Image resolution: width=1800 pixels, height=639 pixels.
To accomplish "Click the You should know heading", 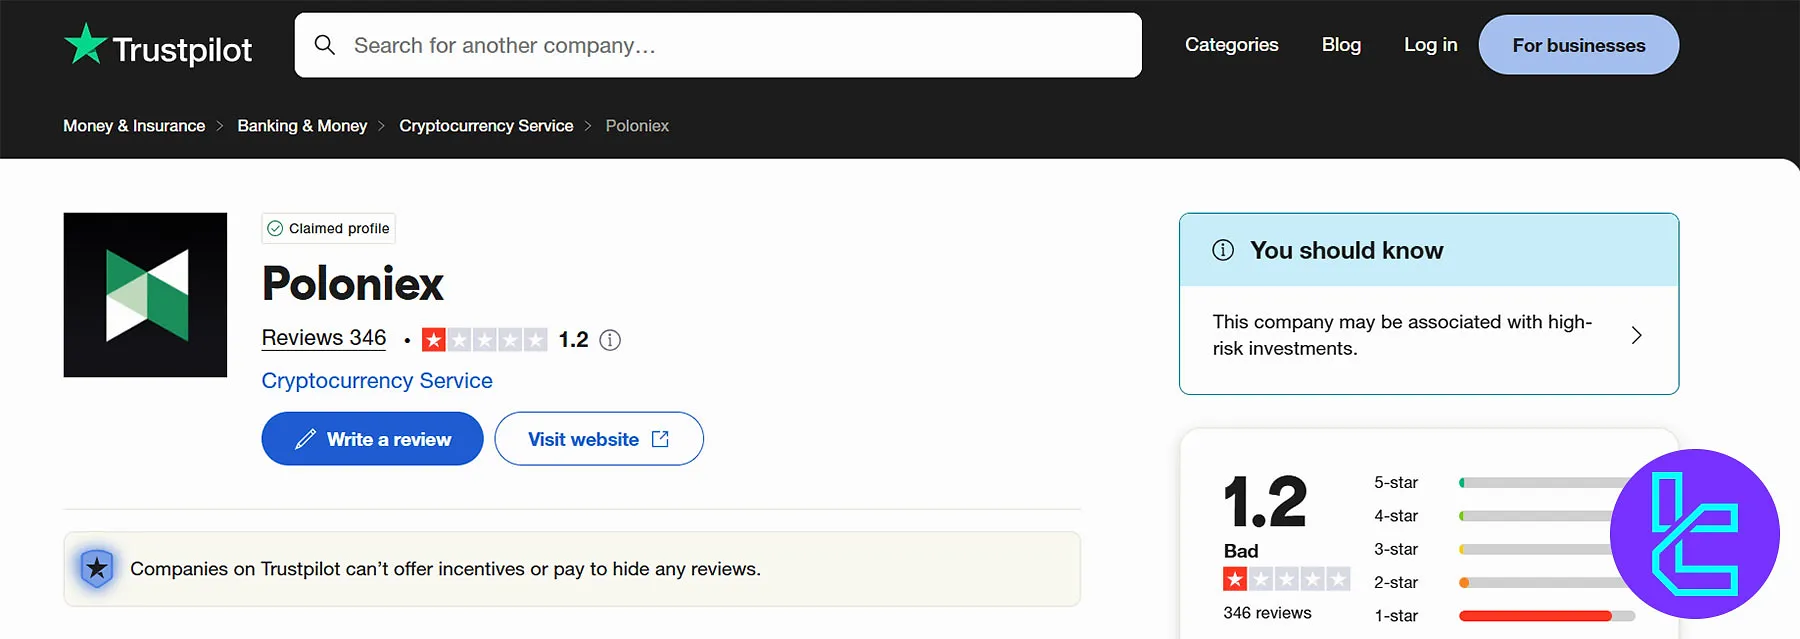I will coord(1346,250).
